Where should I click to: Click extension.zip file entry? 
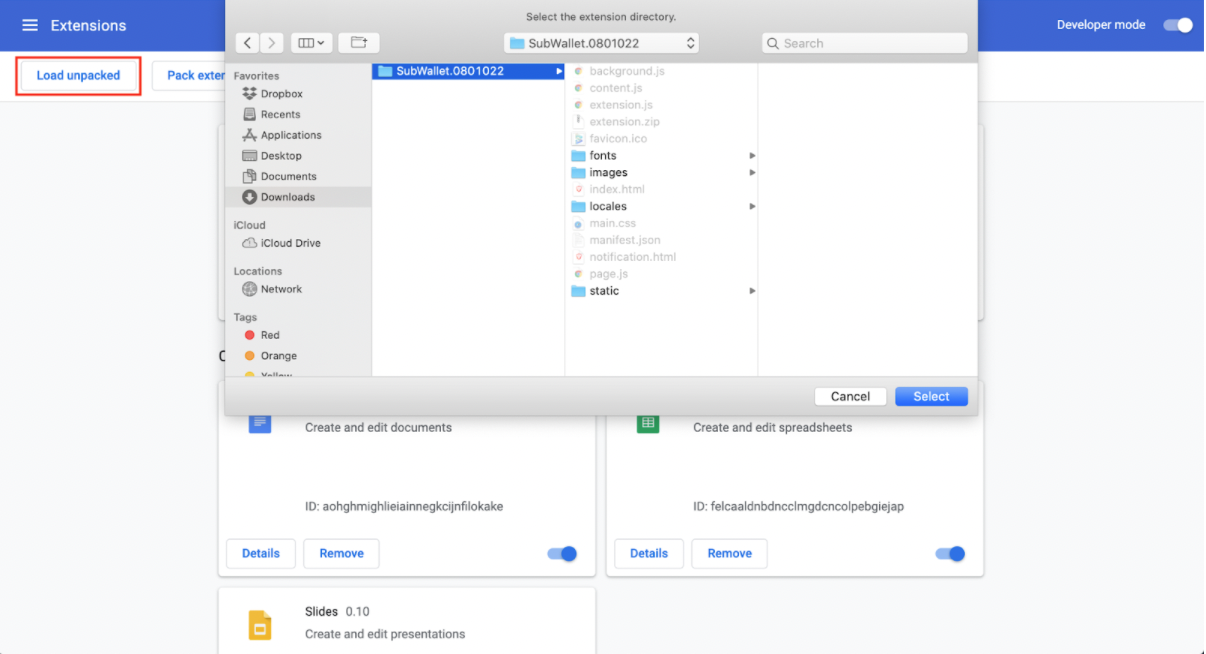(x=624, y=122)
